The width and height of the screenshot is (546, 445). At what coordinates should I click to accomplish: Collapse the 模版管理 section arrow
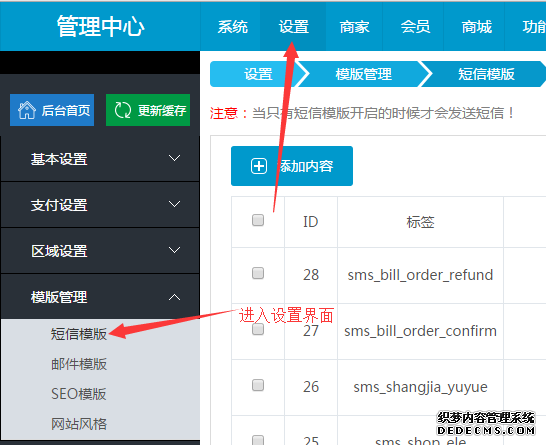click(174, 297)
